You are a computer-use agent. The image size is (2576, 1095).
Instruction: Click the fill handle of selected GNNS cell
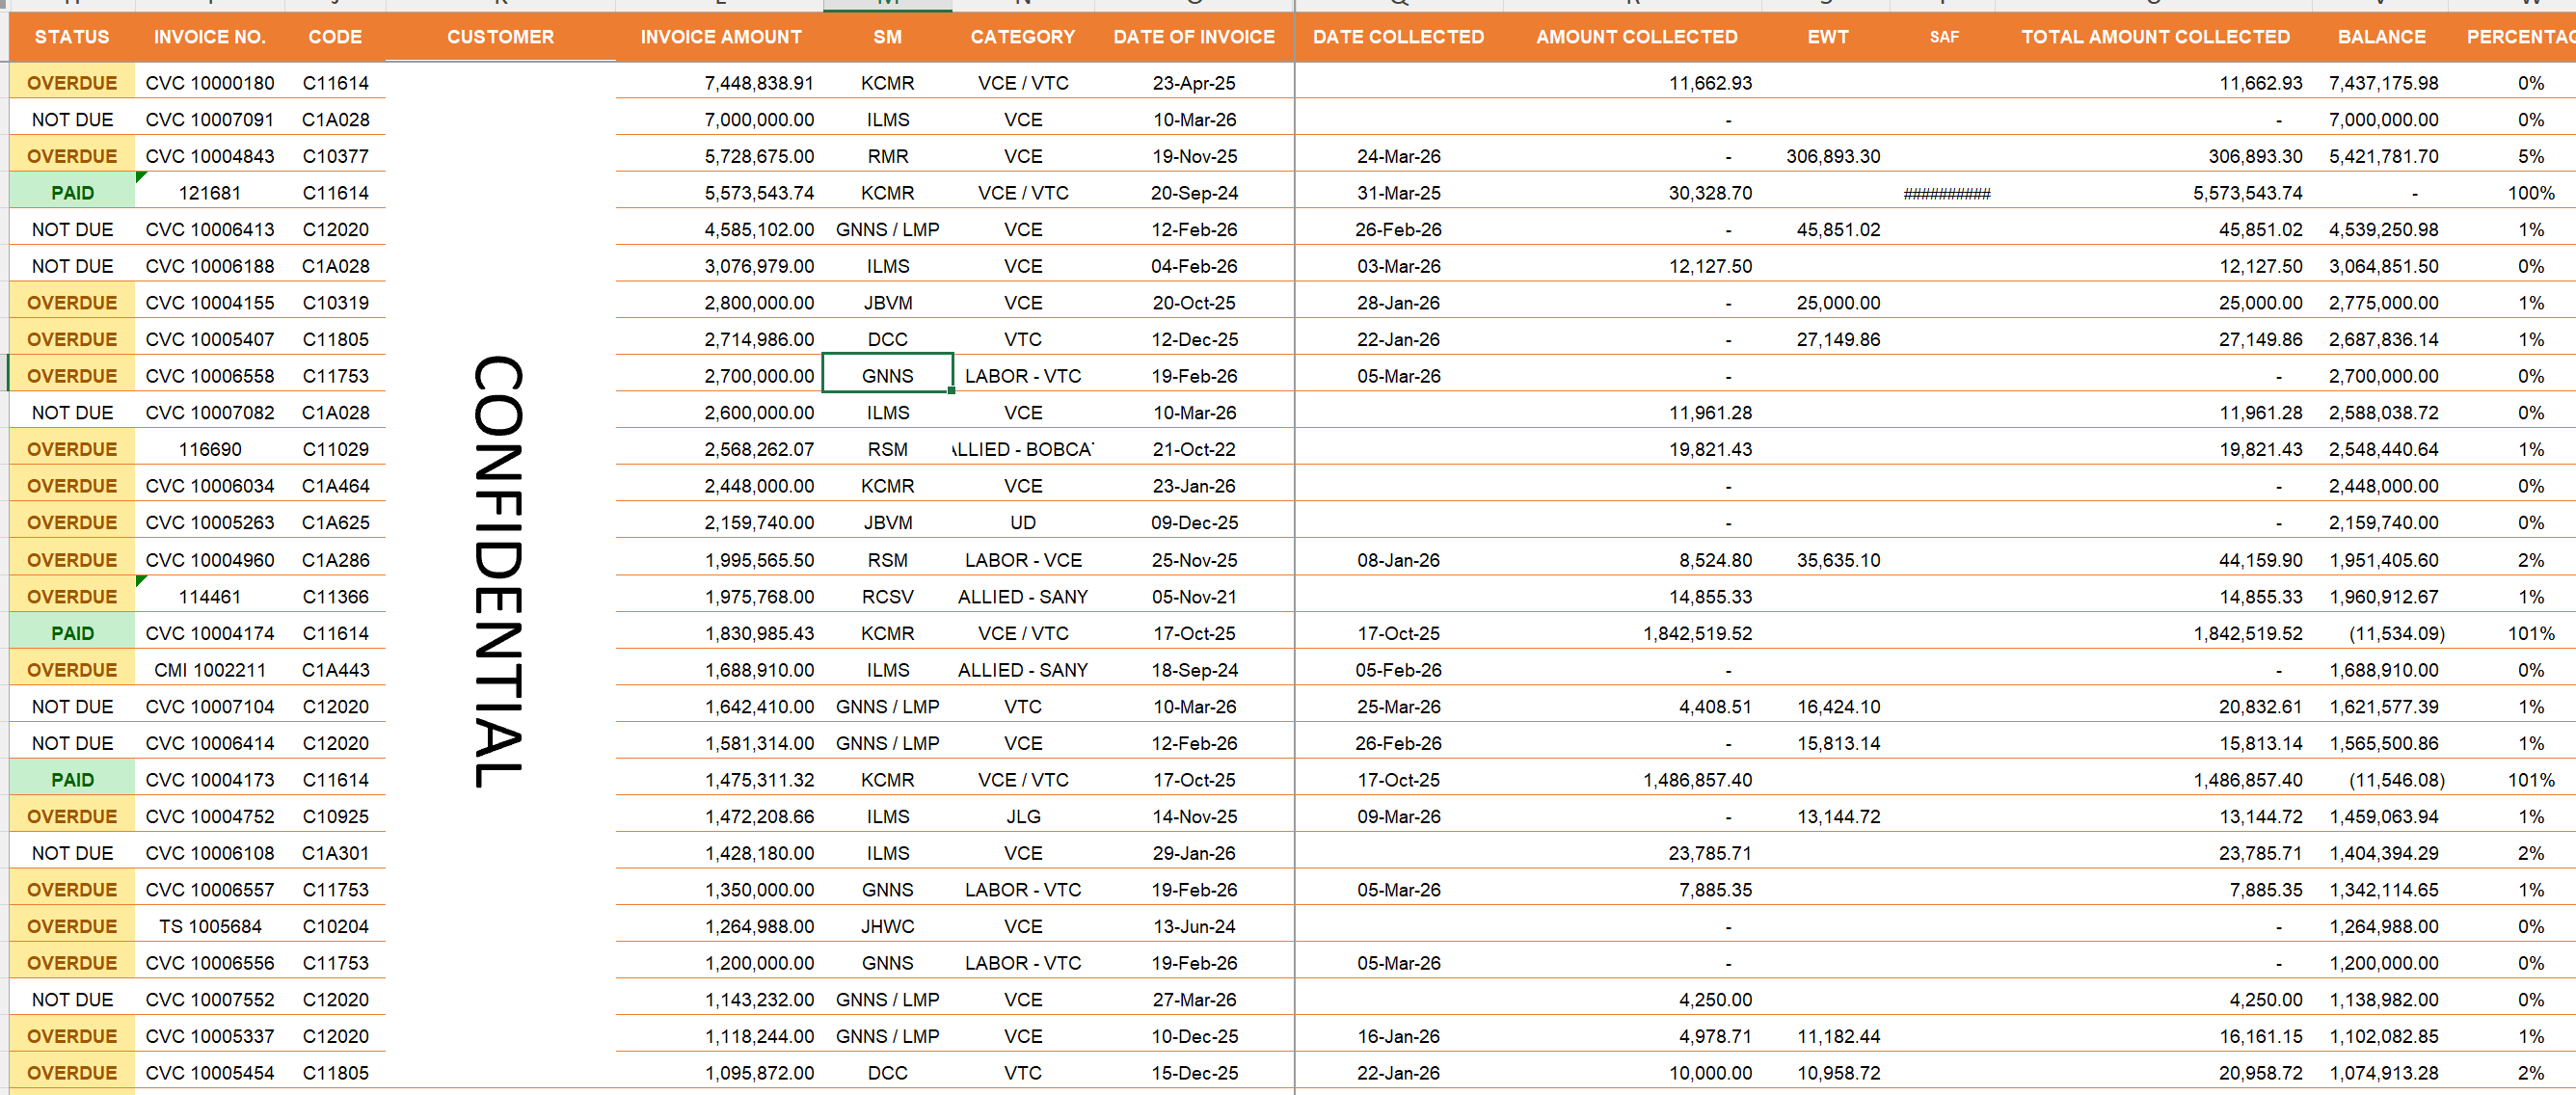pos(951,391)
